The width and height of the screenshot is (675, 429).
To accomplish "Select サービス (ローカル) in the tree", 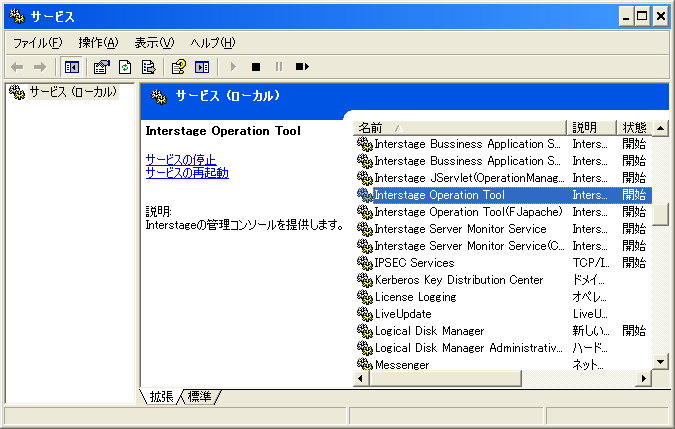I will click(73, 92).
